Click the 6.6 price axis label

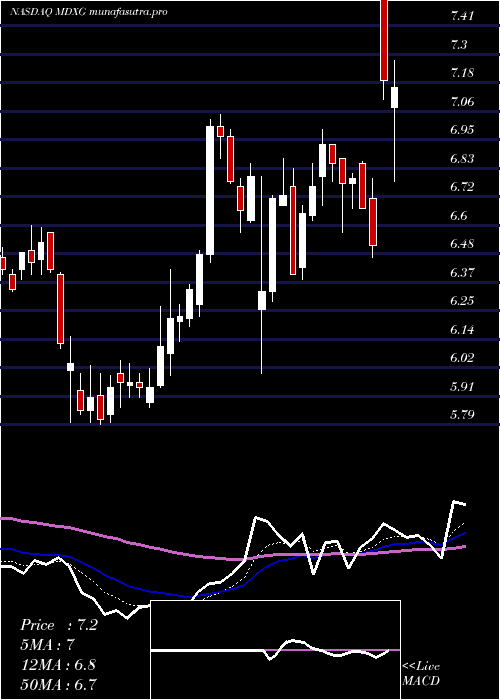[458, 216]
